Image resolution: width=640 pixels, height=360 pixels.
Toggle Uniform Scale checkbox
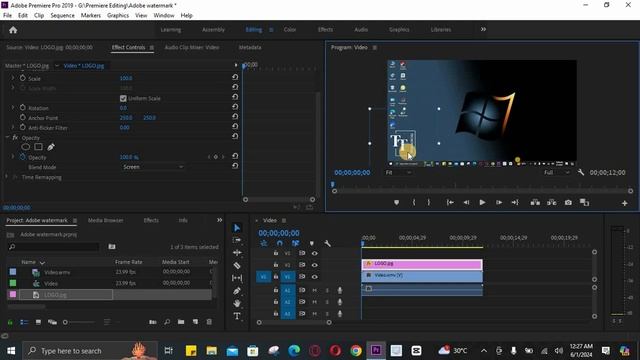pos(123,98)
